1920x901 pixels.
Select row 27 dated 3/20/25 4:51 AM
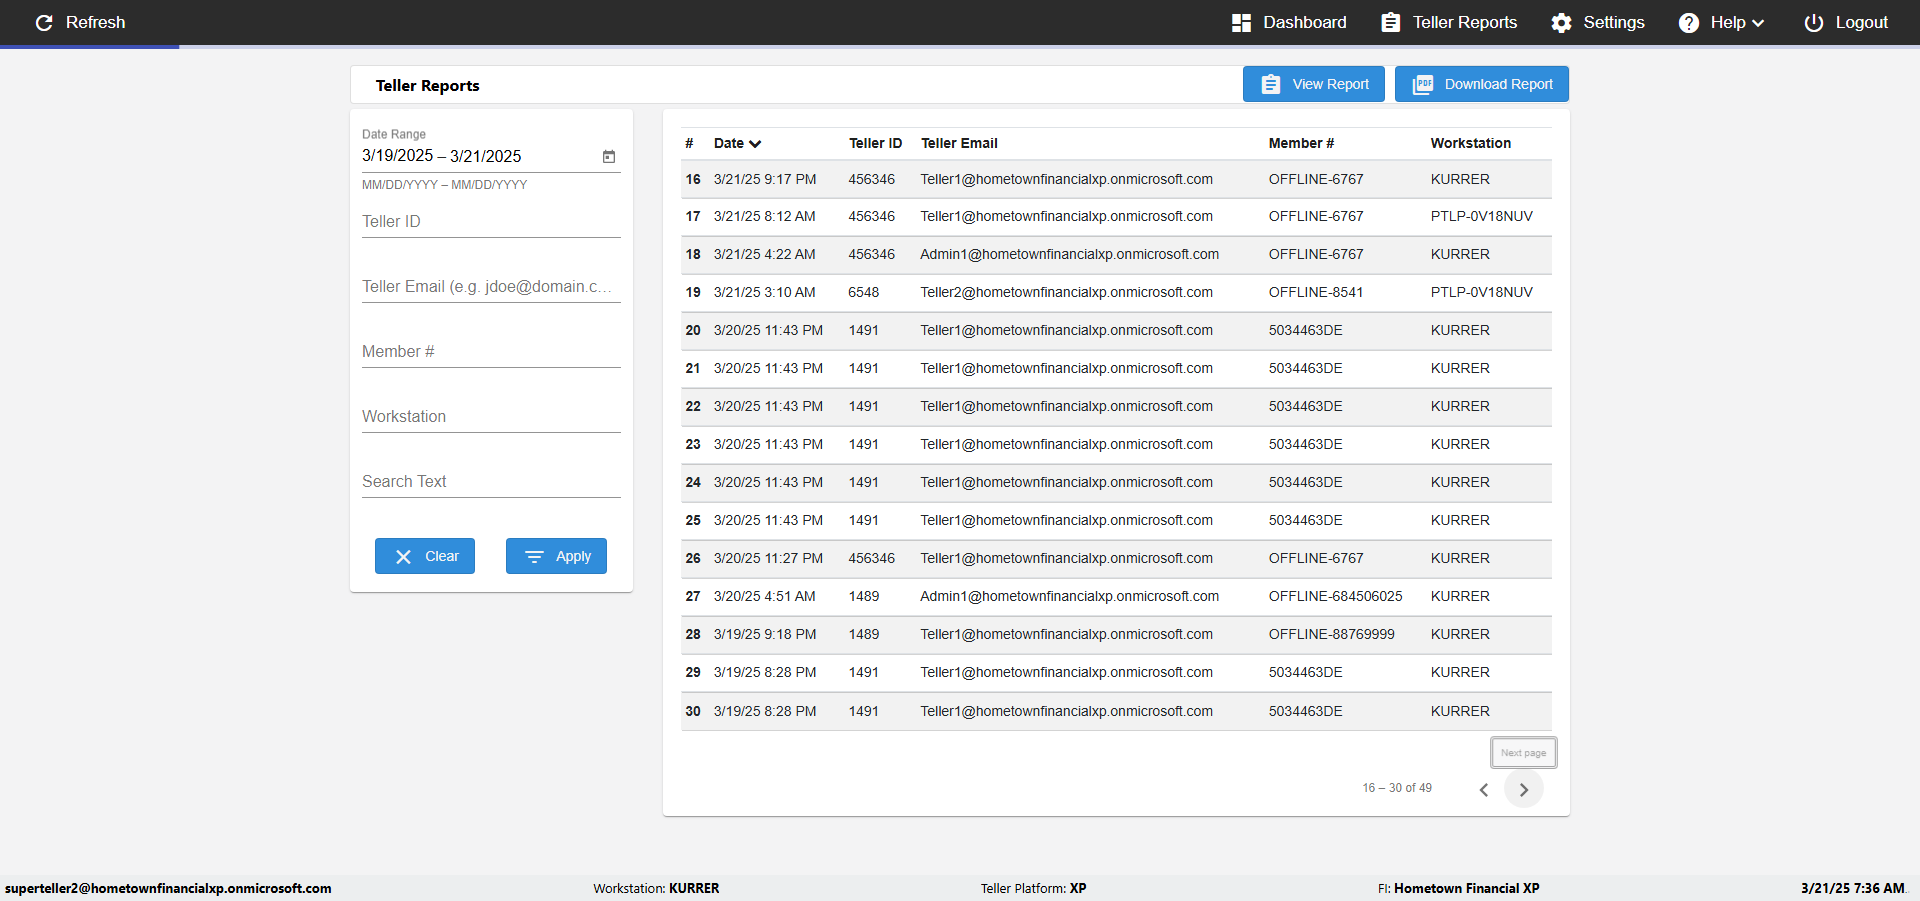click(1116, 596)
